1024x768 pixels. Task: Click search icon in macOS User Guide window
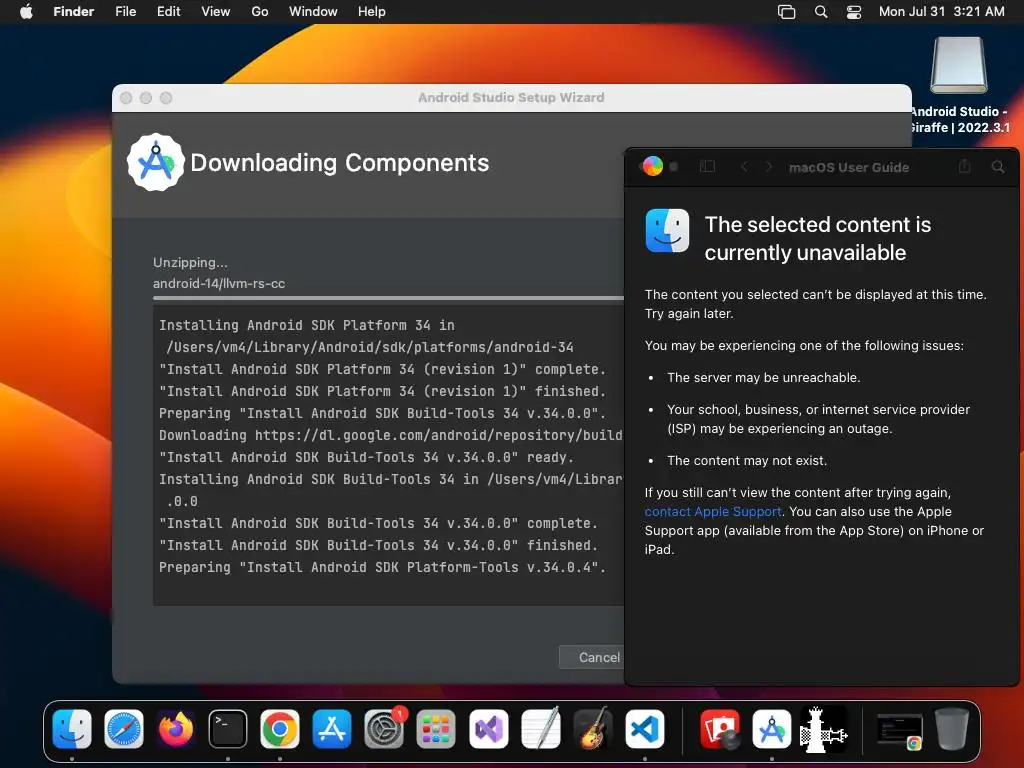pyautogui.click(x=997, y=167)
